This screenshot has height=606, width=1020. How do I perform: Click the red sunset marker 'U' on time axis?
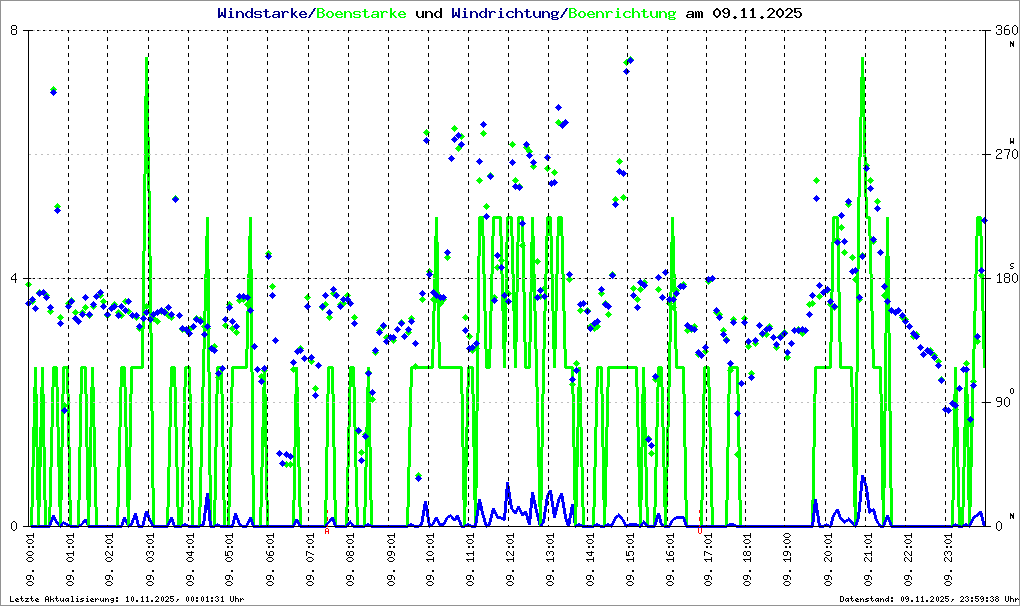(700, 531)
